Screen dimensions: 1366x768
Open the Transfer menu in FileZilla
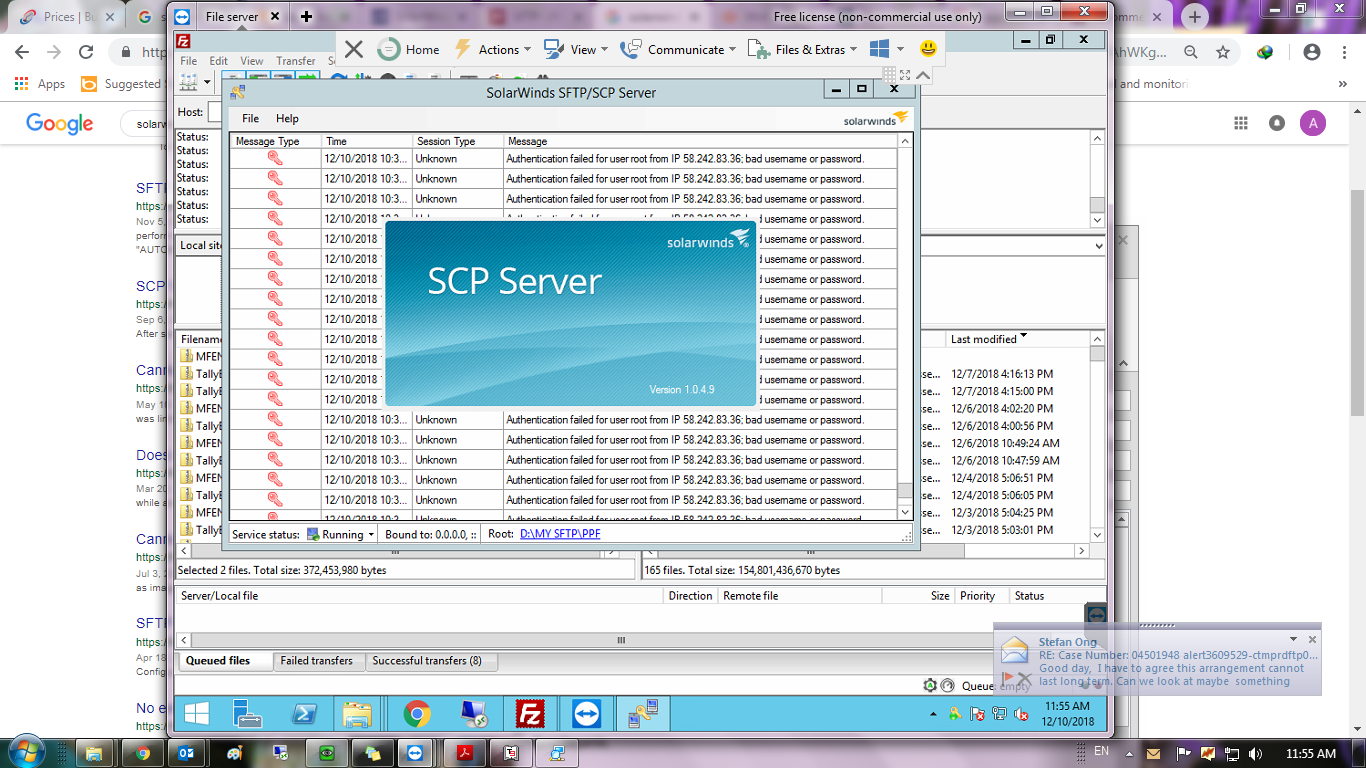click(296, 61)
